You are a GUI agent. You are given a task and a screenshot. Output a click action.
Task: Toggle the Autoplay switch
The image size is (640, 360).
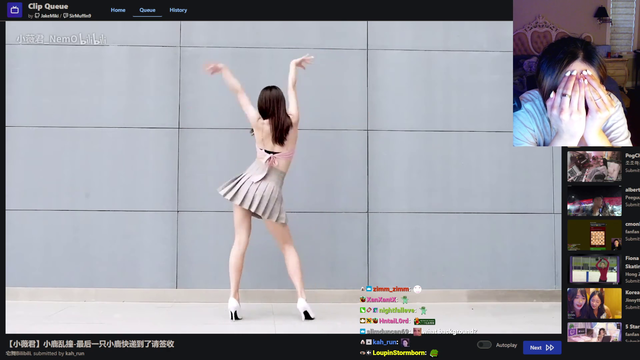click(484, 345)
